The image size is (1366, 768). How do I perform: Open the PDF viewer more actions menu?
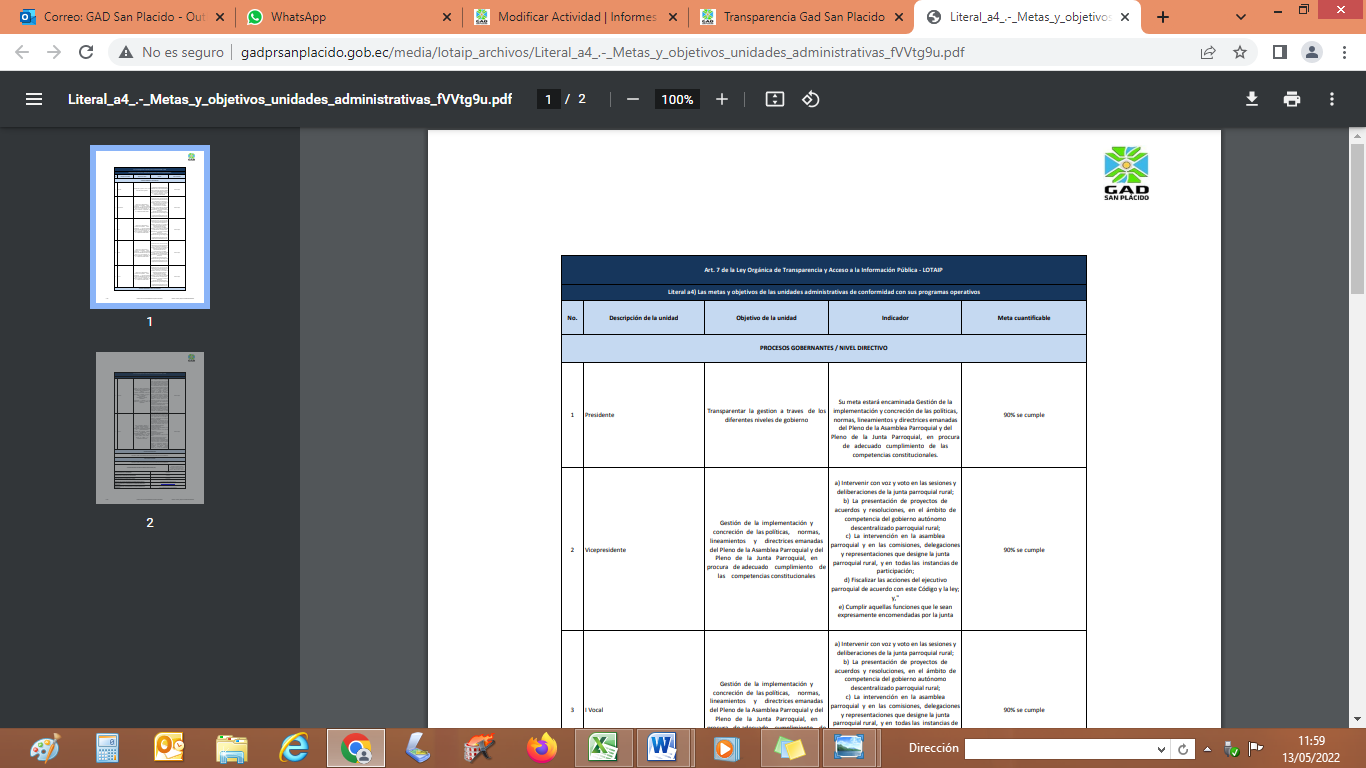tap(1332, 99)
